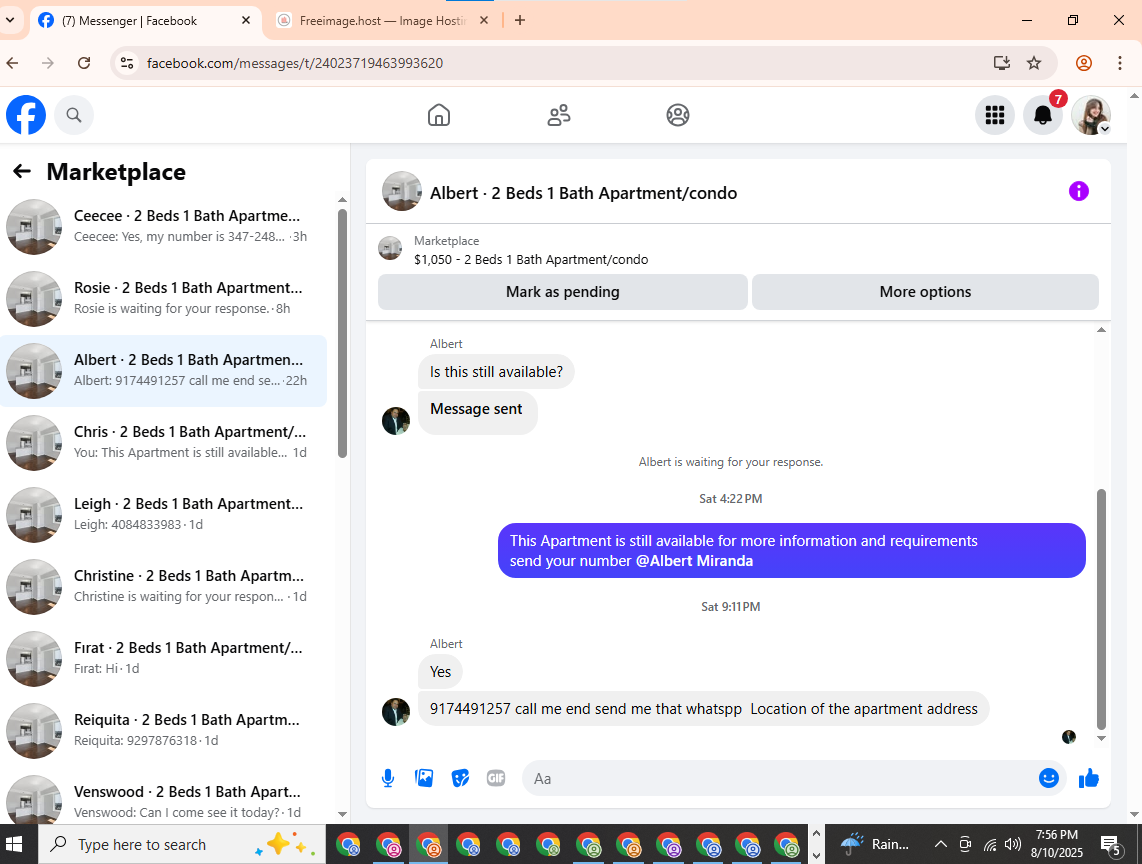Open the Windows notification center icon
Image resolution: width=1142 pixels, height=864 pixels.
[1111, 845]
